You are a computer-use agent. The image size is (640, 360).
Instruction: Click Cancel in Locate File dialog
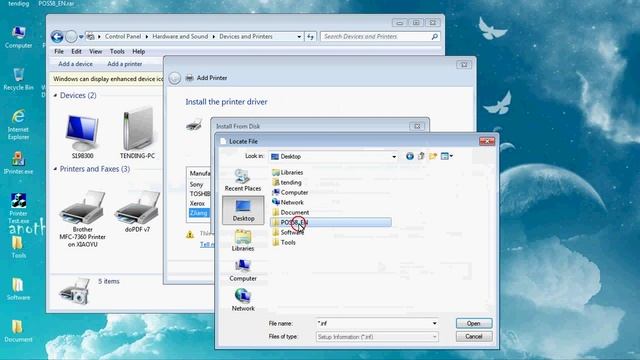pyautogui.click(x=473, y=336)
